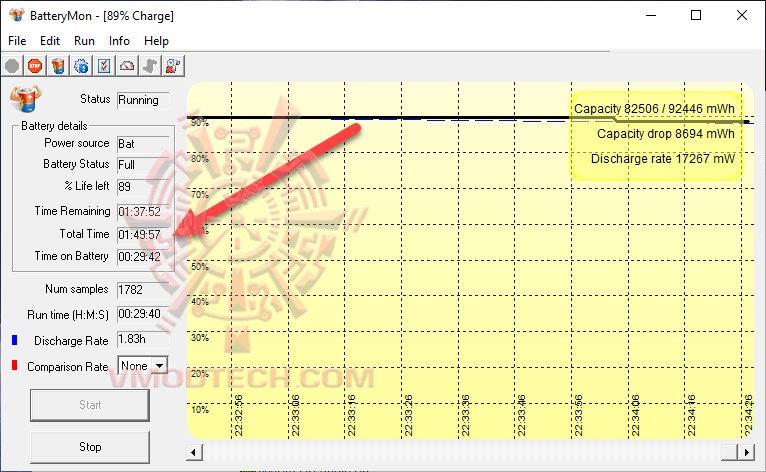Click the Discharge Rate value 1.83h
The width and height of the screenshot is (766, 472).
click(x=132, y=339)
